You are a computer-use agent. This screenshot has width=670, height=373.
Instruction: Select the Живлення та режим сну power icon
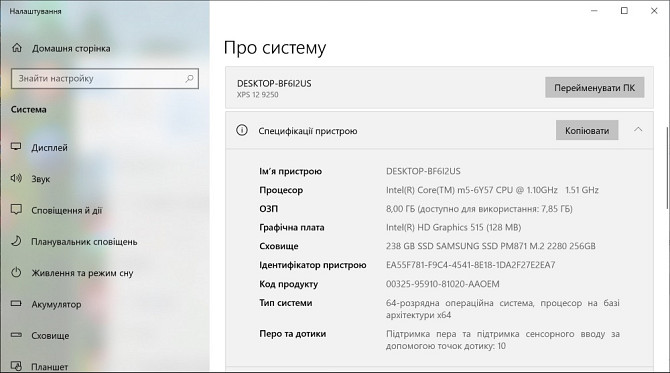click(16, 272)
